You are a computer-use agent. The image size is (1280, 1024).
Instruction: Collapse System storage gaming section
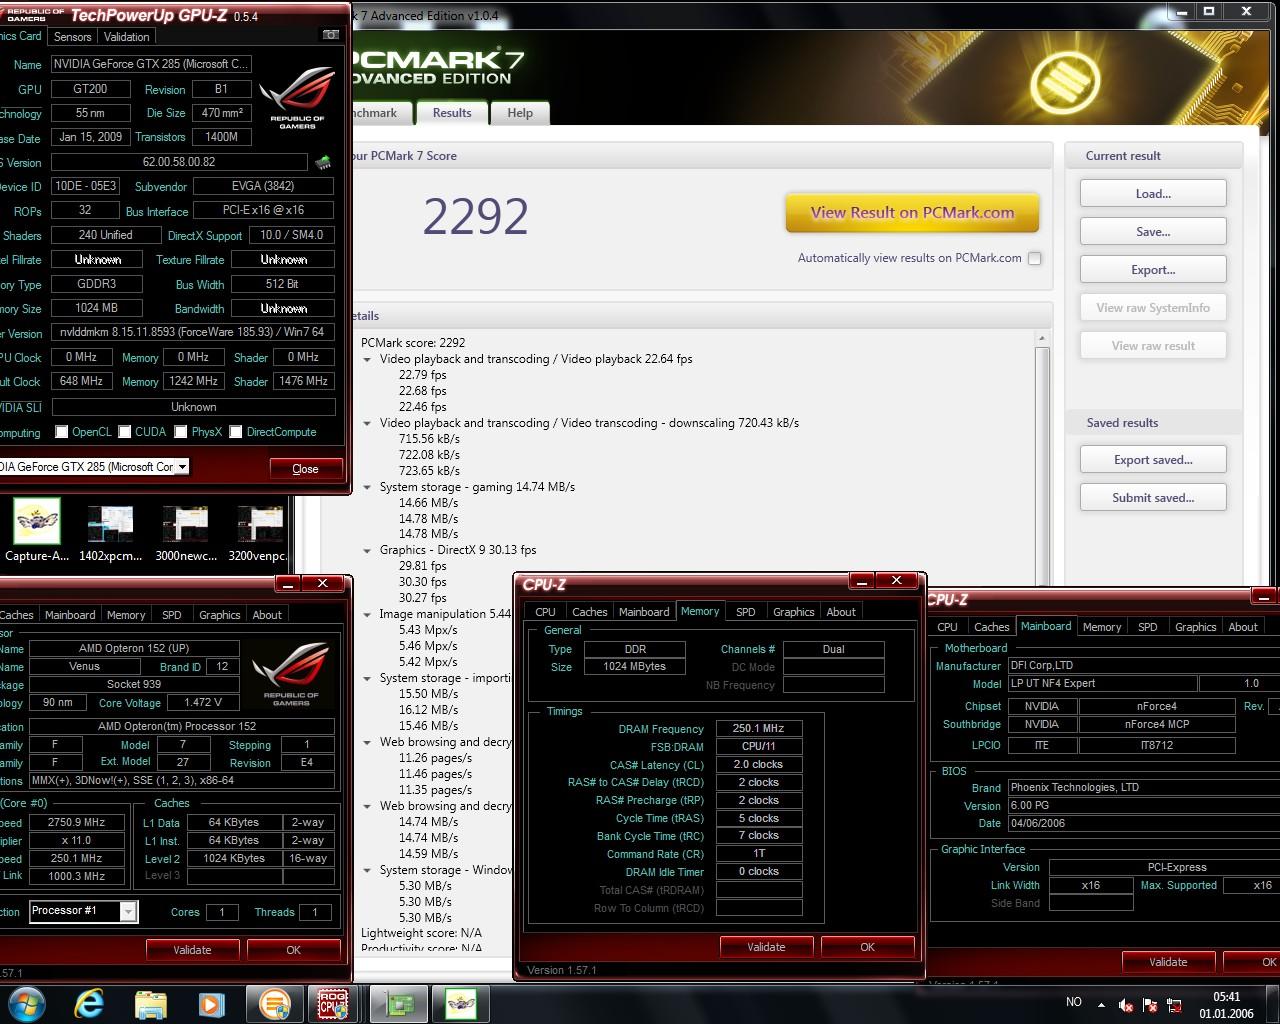[367, 487]
